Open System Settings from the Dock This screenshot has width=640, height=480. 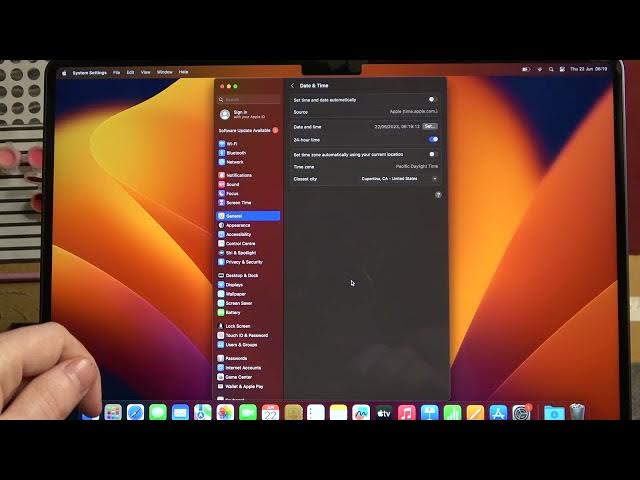pyautogui.click(x=521, y=413)
